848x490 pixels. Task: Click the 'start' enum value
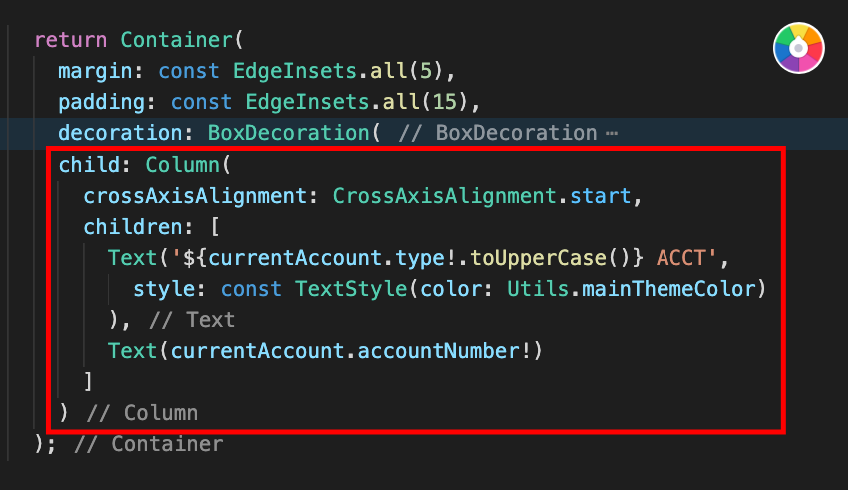coord(601,196)
